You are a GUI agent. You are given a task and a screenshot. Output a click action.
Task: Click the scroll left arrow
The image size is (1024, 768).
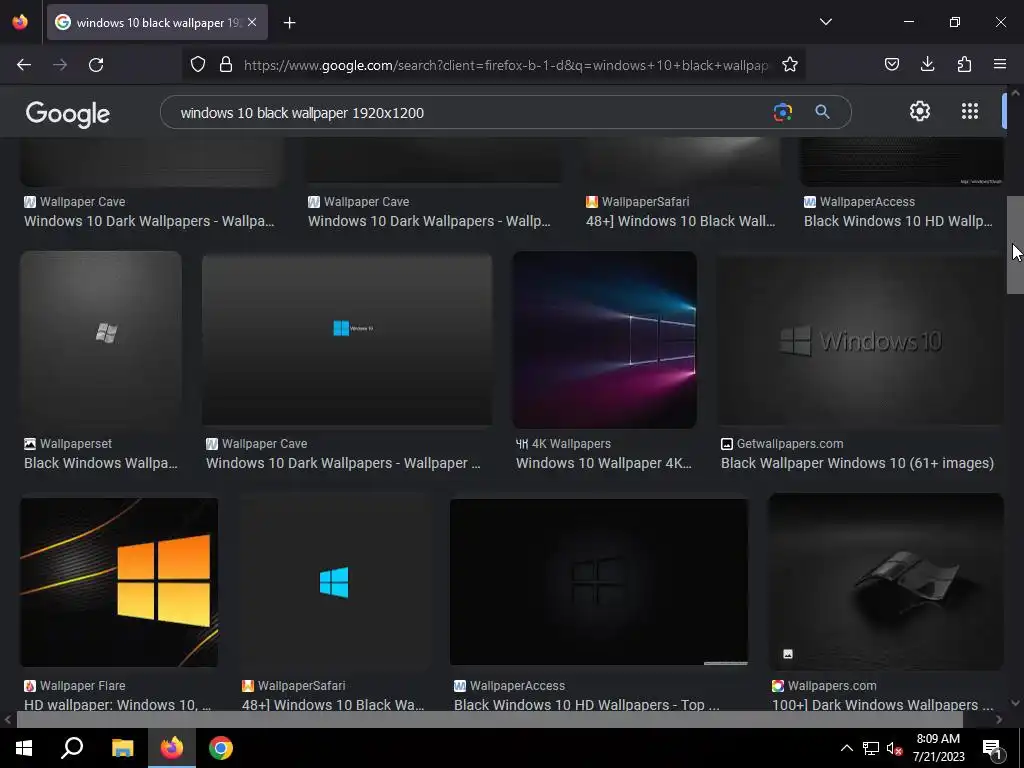coord(8,719)
